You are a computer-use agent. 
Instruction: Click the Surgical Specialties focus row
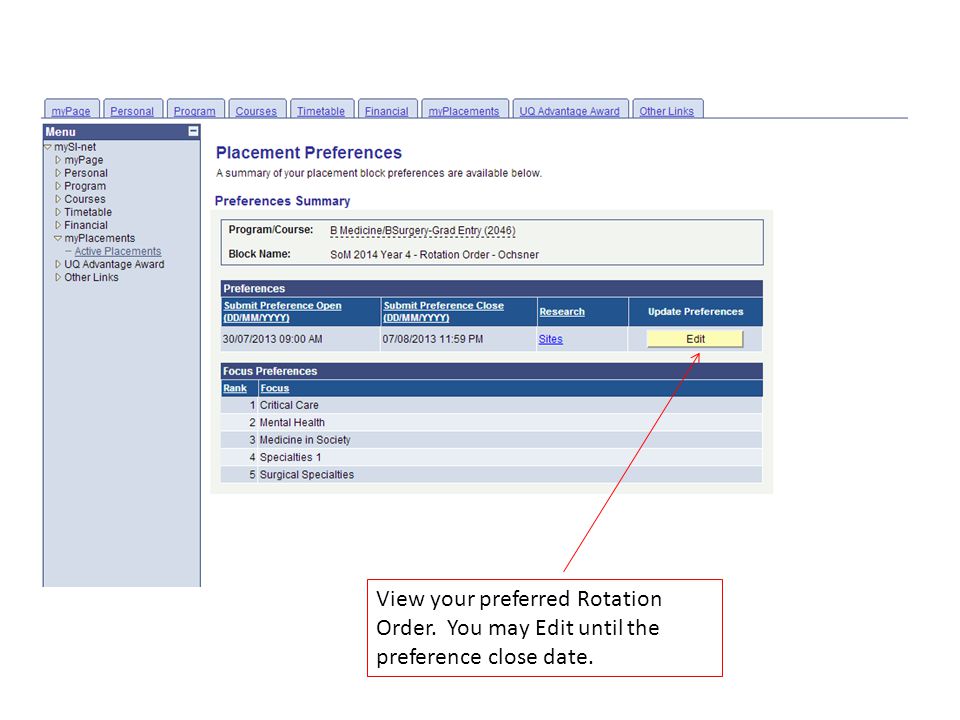492,474
